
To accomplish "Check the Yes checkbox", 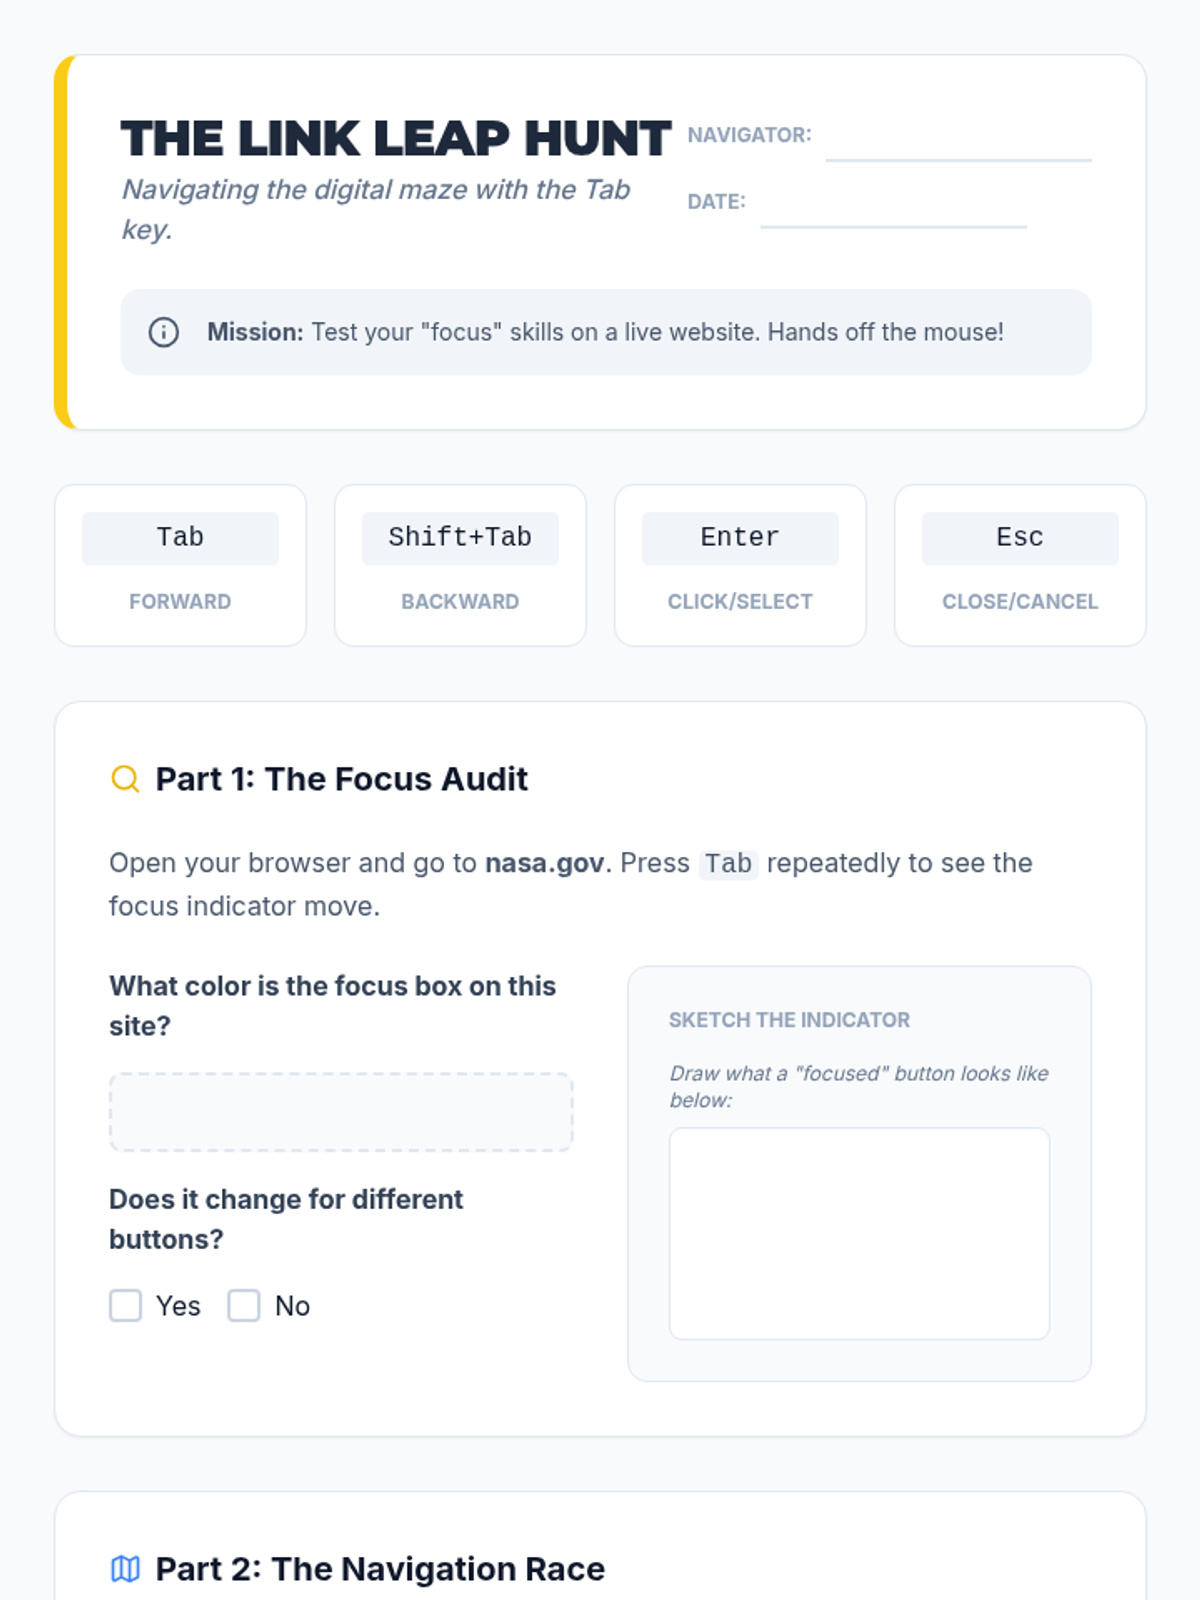I will pyautogui.click(x=126, y=1306).
